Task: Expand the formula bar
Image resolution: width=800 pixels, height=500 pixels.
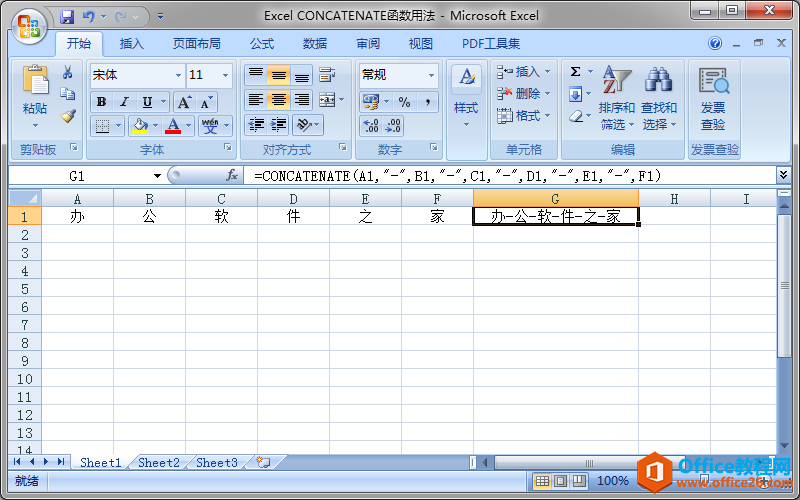Action: coord(784,176)
